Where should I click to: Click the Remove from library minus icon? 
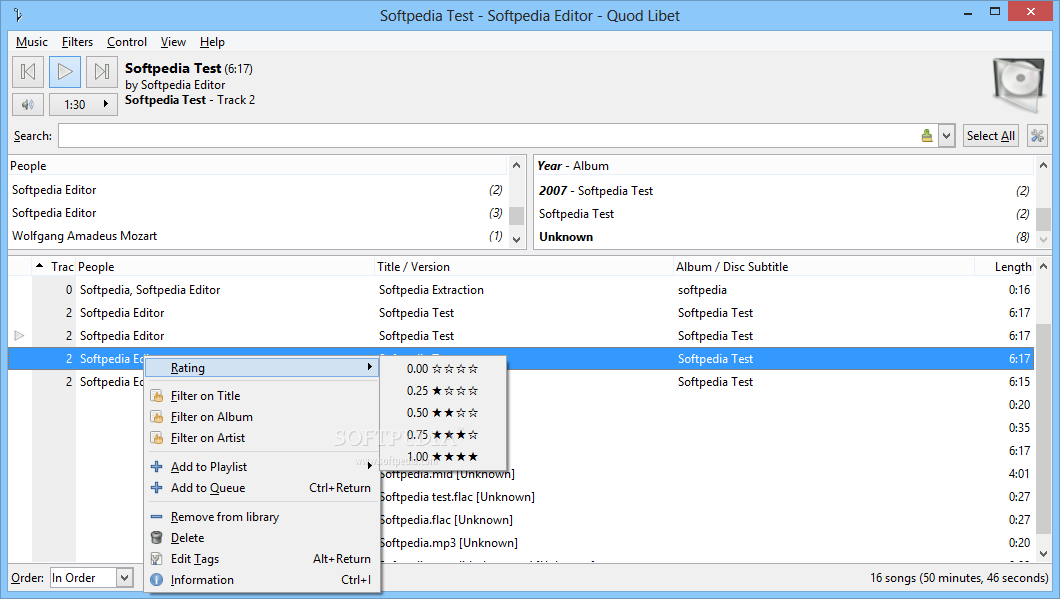(157, 517)
